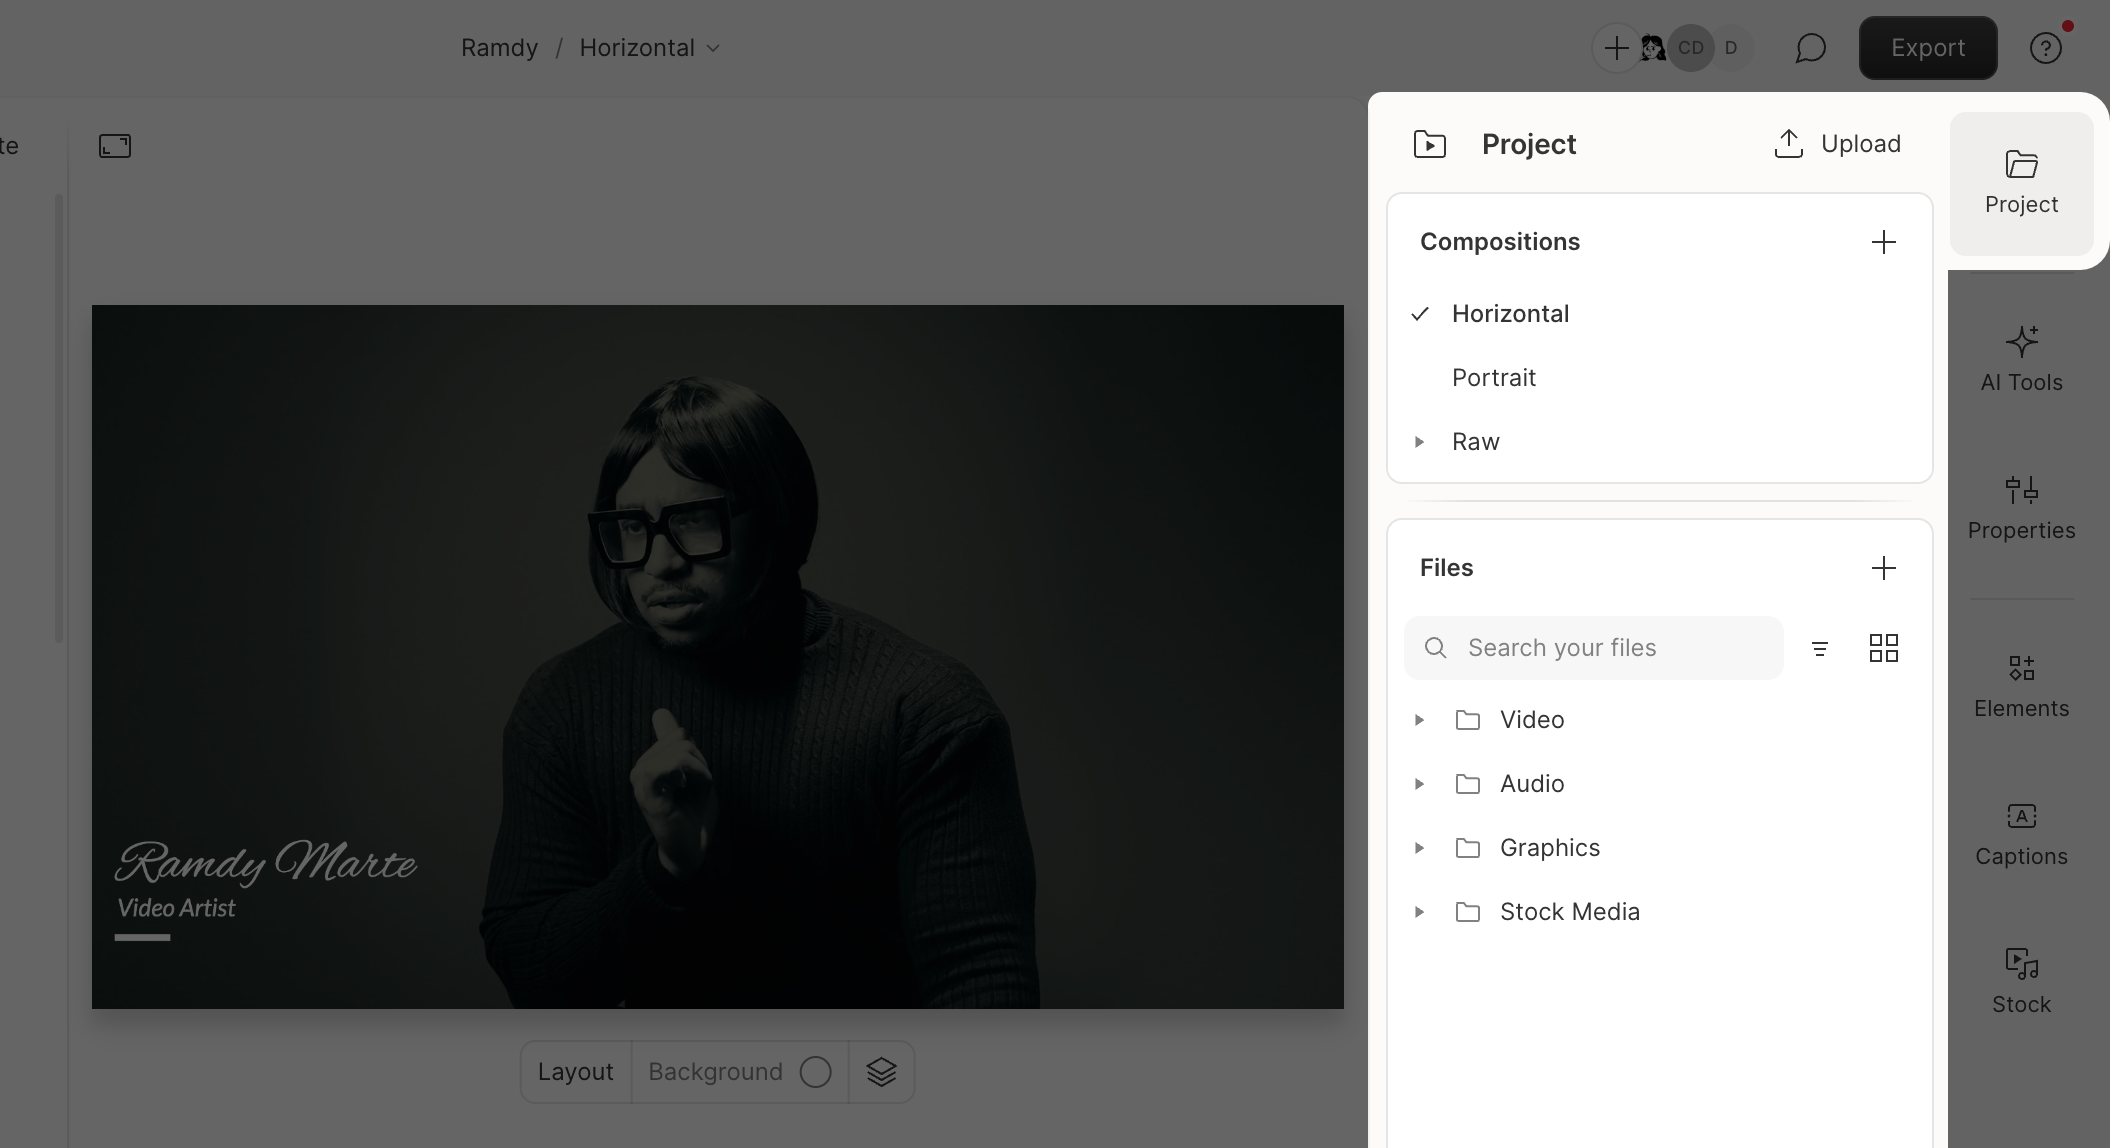This screenshot has height=1148, width=2110.
Task: Select the Project tab in sidebar
Action: click(2021, 183)
